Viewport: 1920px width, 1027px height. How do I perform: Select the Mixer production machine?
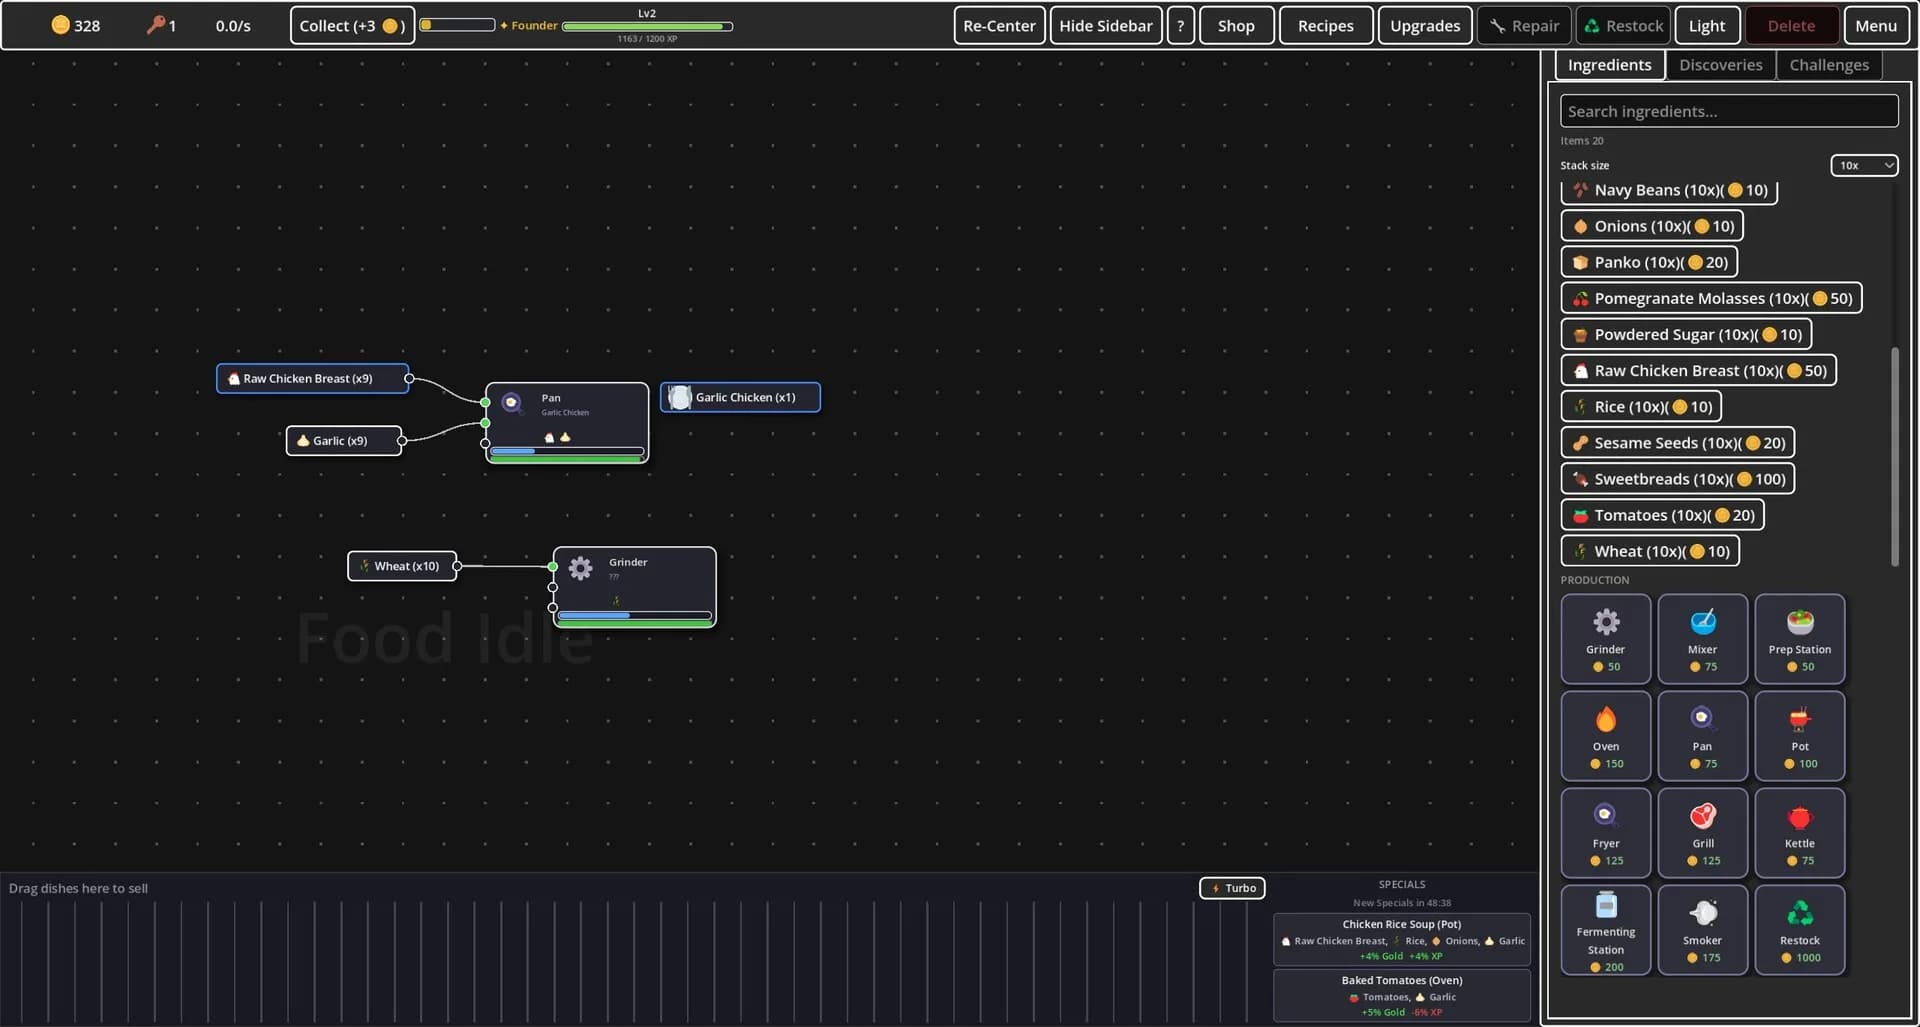pos(1702,639)
